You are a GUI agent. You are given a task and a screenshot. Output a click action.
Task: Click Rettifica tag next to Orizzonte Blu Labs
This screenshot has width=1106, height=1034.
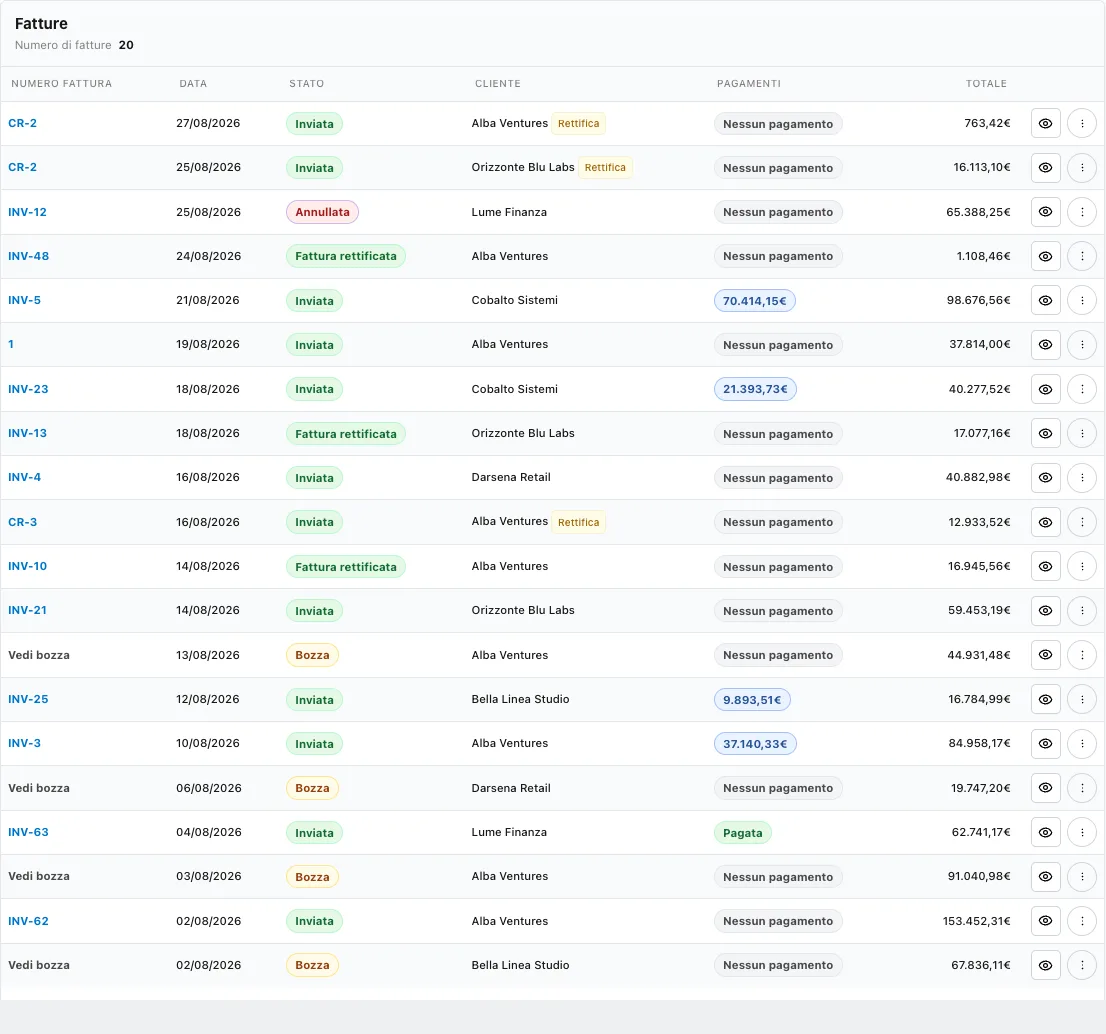pos(605,167)
